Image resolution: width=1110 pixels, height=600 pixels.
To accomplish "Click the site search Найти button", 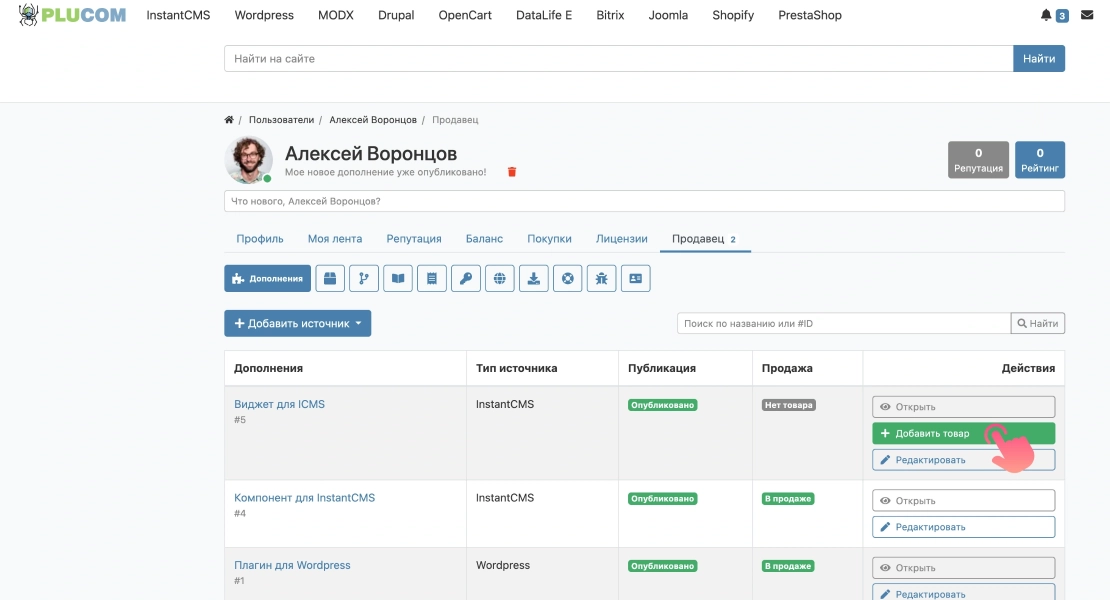I will [1039, 59].
